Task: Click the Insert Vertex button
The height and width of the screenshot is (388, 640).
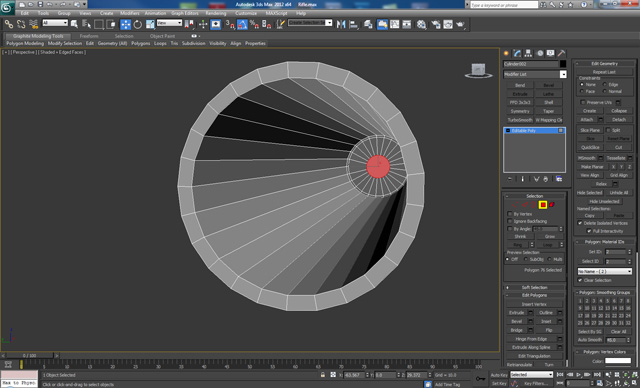Action: click(x=534, y=304)
